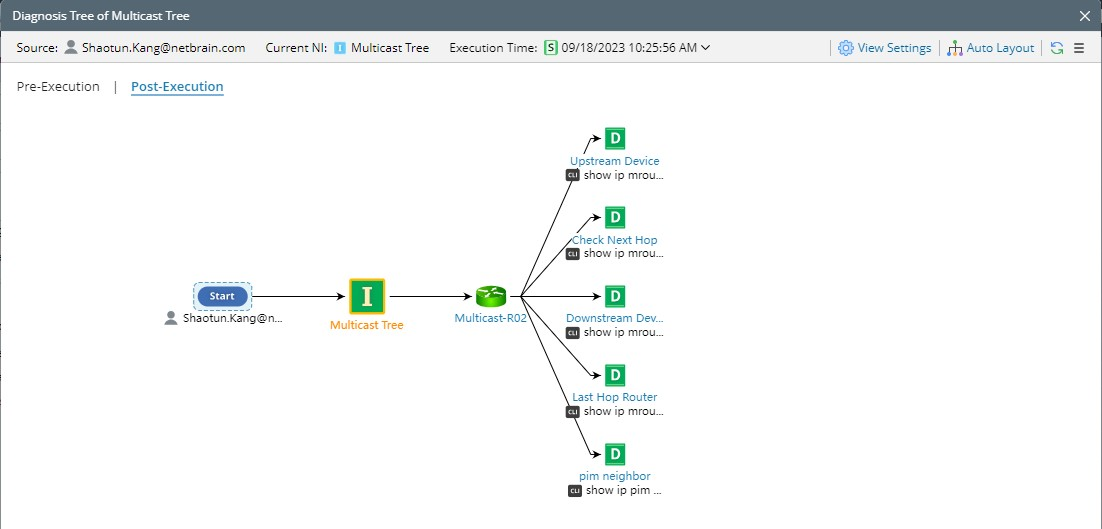Click the Upstream Device diagnosis node icon
Viewport: 1102px width, 529px height.
click(616, 139)
